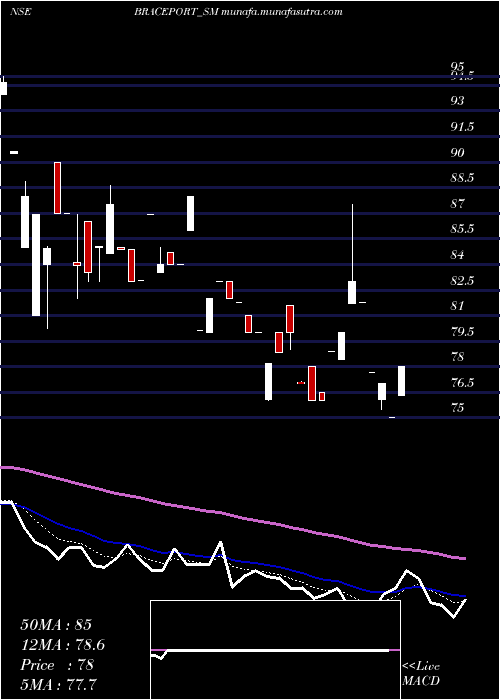Click the red candle topping near 89.5
The image size is (500, 700).
(58, 188)
